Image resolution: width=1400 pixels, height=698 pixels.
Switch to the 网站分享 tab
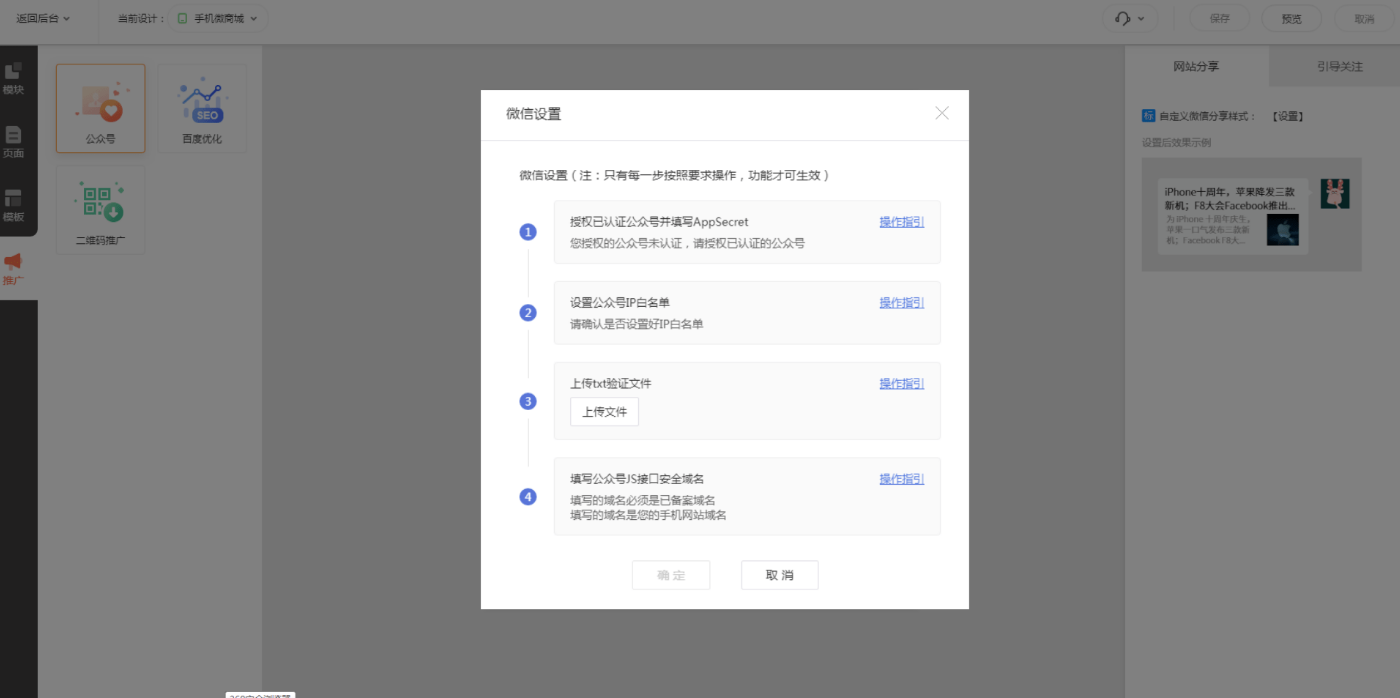pyautogui.click(x=1196, y=66)
